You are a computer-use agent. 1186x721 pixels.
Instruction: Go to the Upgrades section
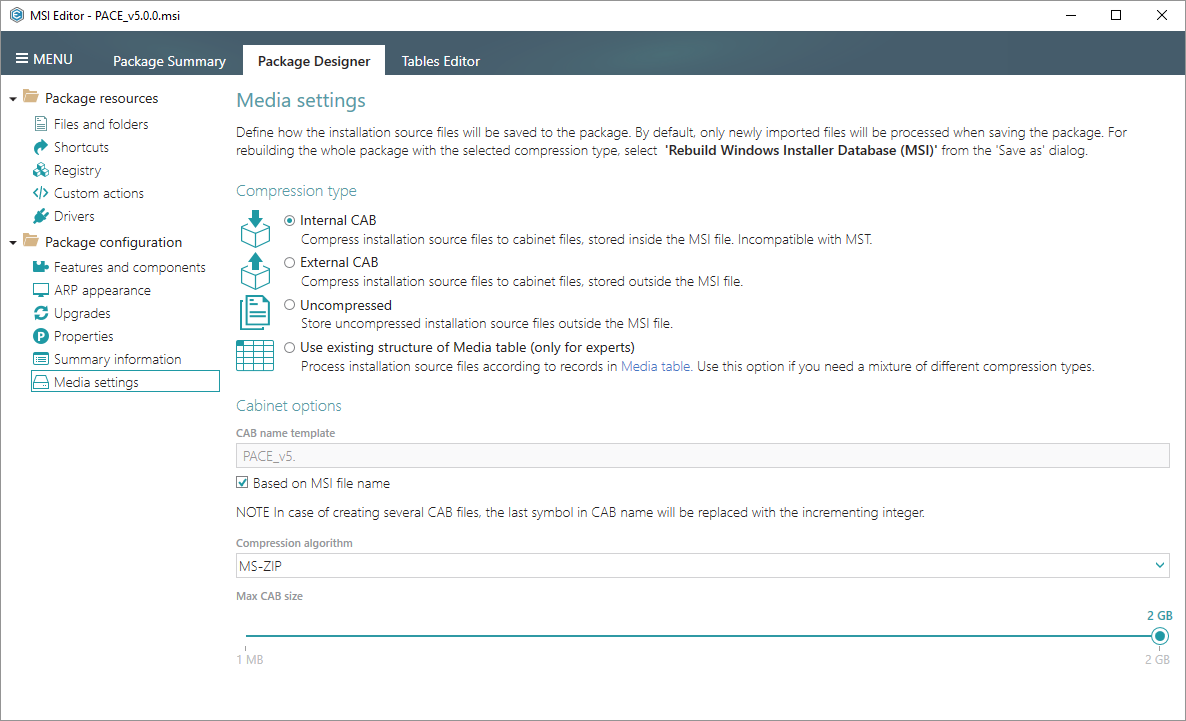[x=82, y=313]
